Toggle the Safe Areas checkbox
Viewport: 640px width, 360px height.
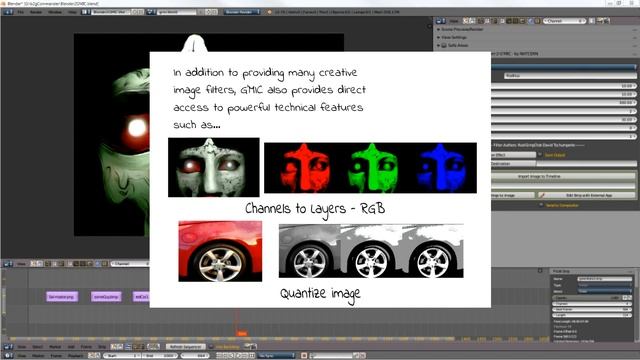(444, 45)
